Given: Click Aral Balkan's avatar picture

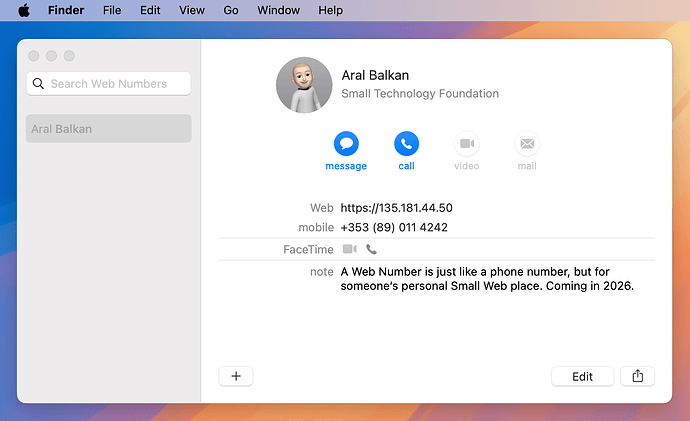Looking at the screenshot, I should pos(304,85).
